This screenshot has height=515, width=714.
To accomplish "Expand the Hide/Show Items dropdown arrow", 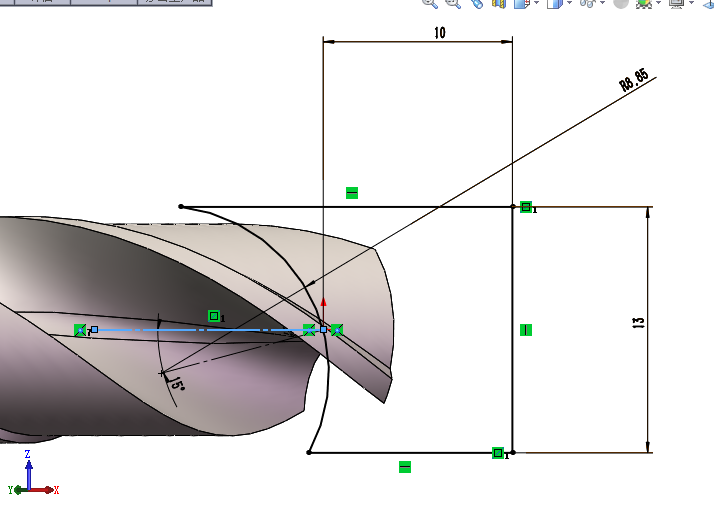I will point(603,4).
